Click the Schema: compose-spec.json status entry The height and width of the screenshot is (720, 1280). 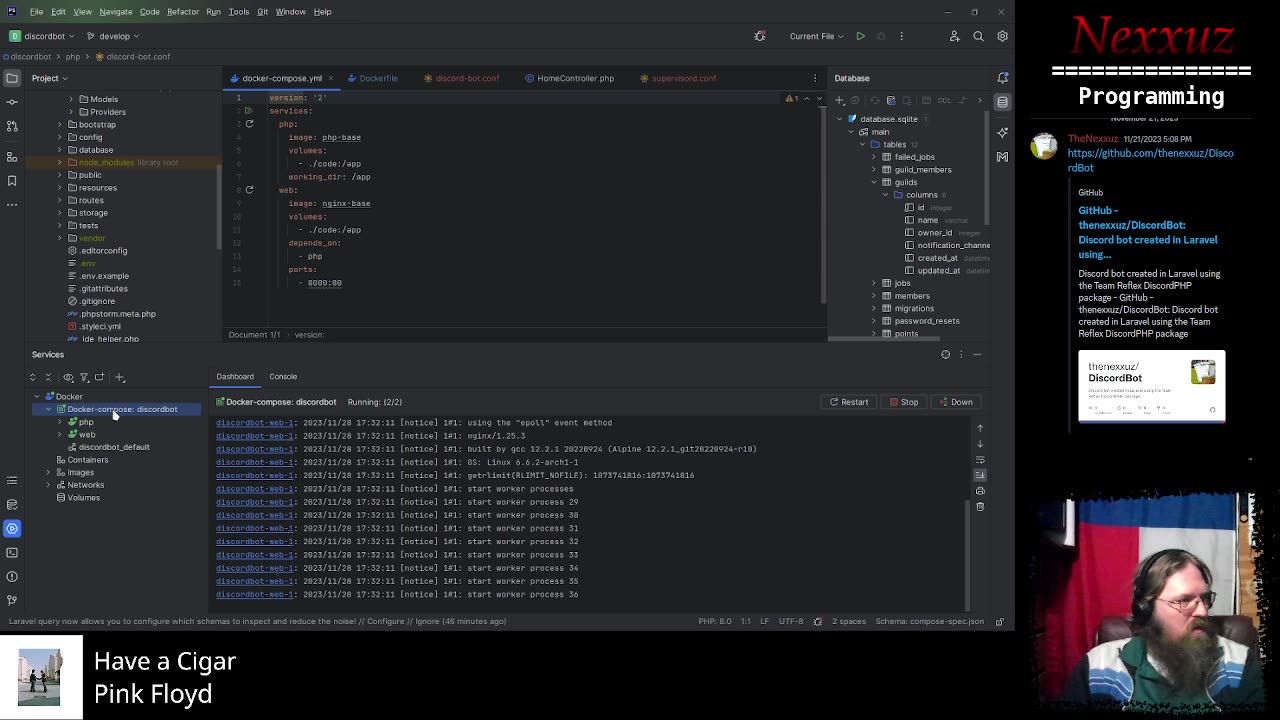(930, 621)
